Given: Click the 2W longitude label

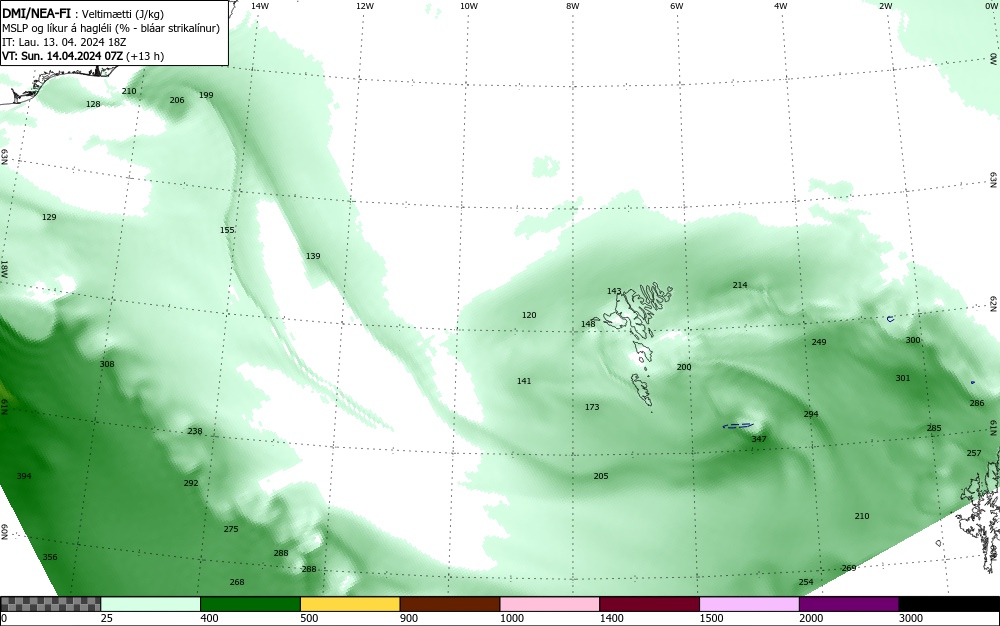Looking at the screenshot, I should [x=885, y=6].
